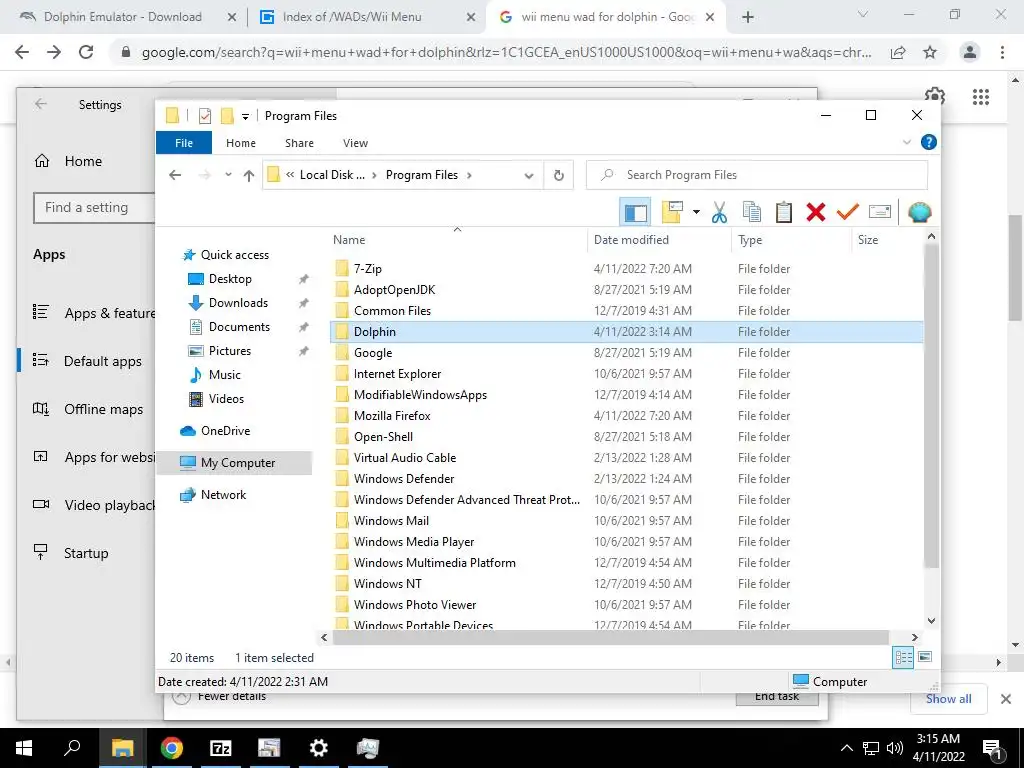The height and width of the screenshot is (768, 1024).
Task: Open Customize Quick Access Toolbar dropdown
Action: [x=246, y=117]
